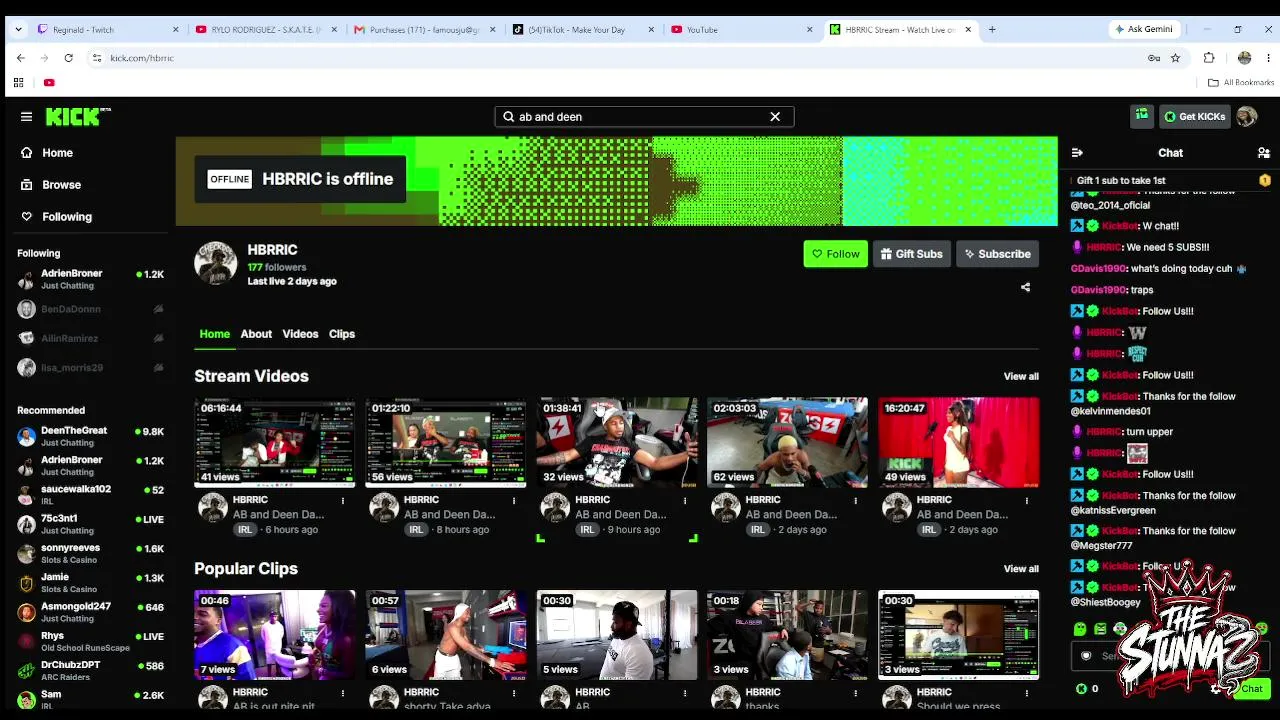The image size is (1280, 720).
Task: Open the Chrome tab search dropdown
Action: (x=18, y=30)
